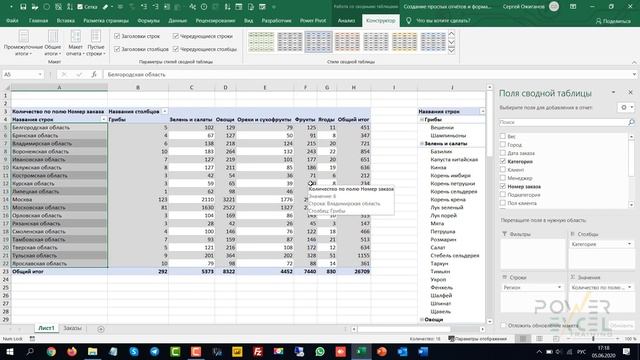The width and height of the screenshot is (640, 360).
Task: Toggle the Чередующиеся столбцы checkbox
Action: point(176,49)
